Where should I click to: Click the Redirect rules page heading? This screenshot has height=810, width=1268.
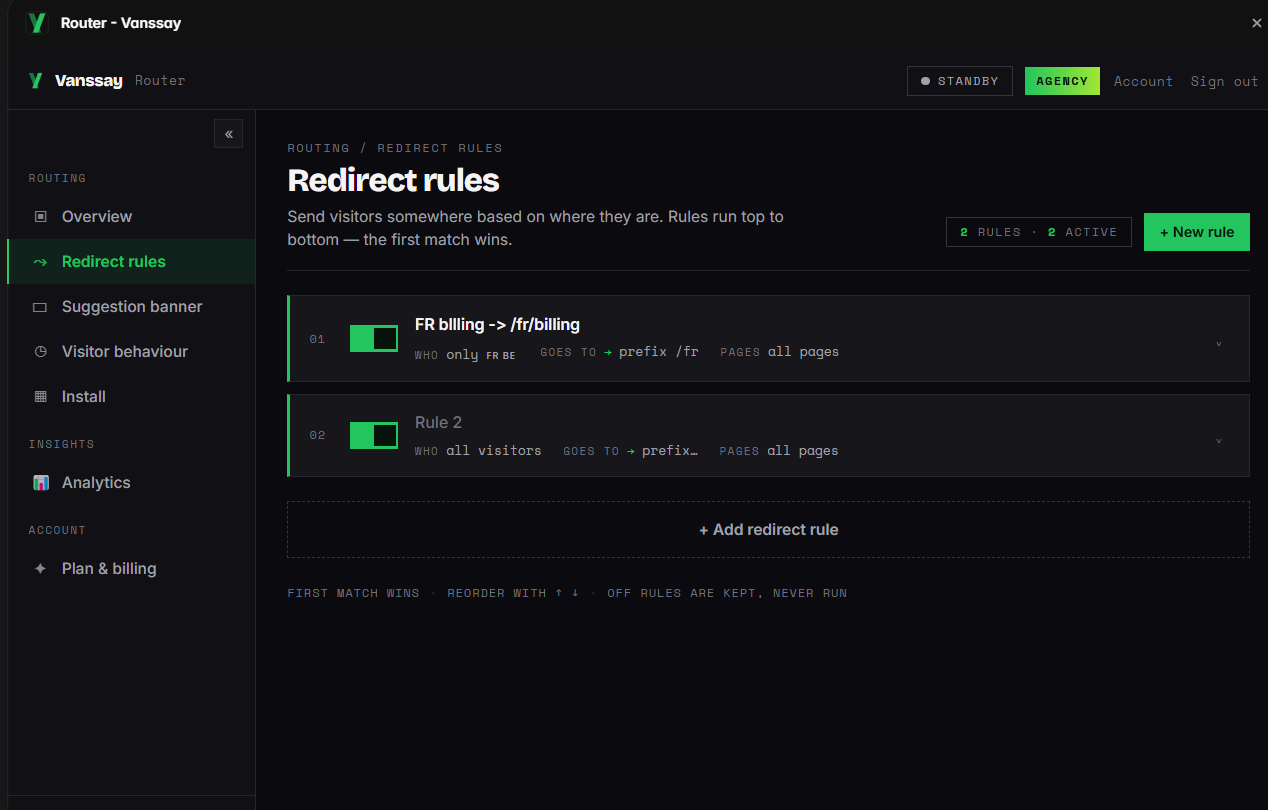click(393, 180)
